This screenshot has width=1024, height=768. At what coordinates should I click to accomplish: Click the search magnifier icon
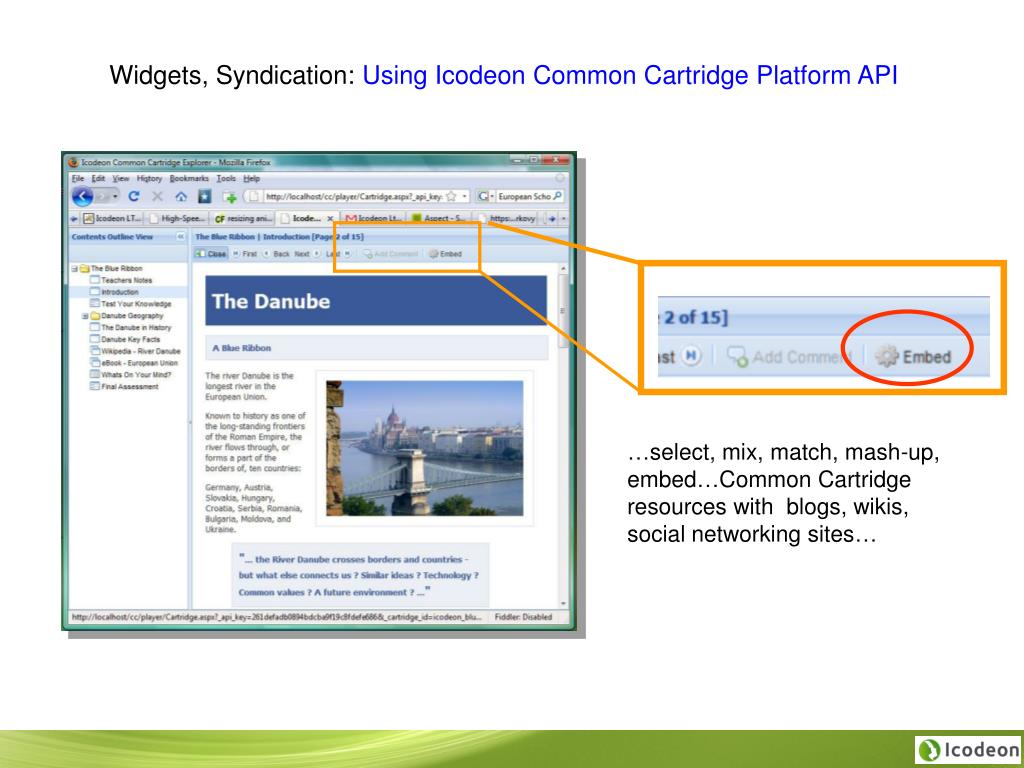tap(557, 196)
